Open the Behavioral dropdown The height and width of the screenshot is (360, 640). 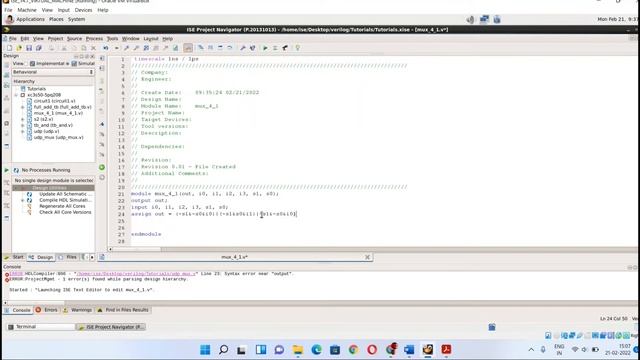53,72
